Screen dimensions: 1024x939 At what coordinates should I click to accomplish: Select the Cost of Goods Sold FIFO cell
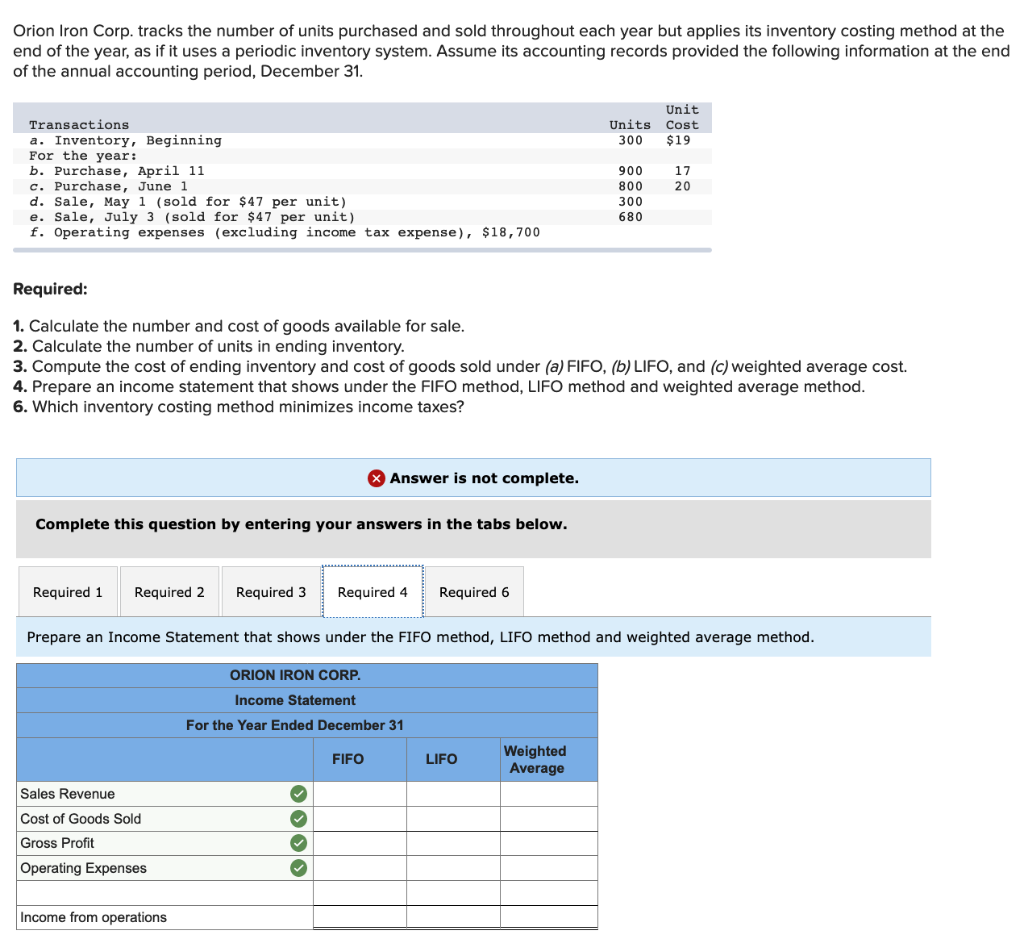[360, 819]
